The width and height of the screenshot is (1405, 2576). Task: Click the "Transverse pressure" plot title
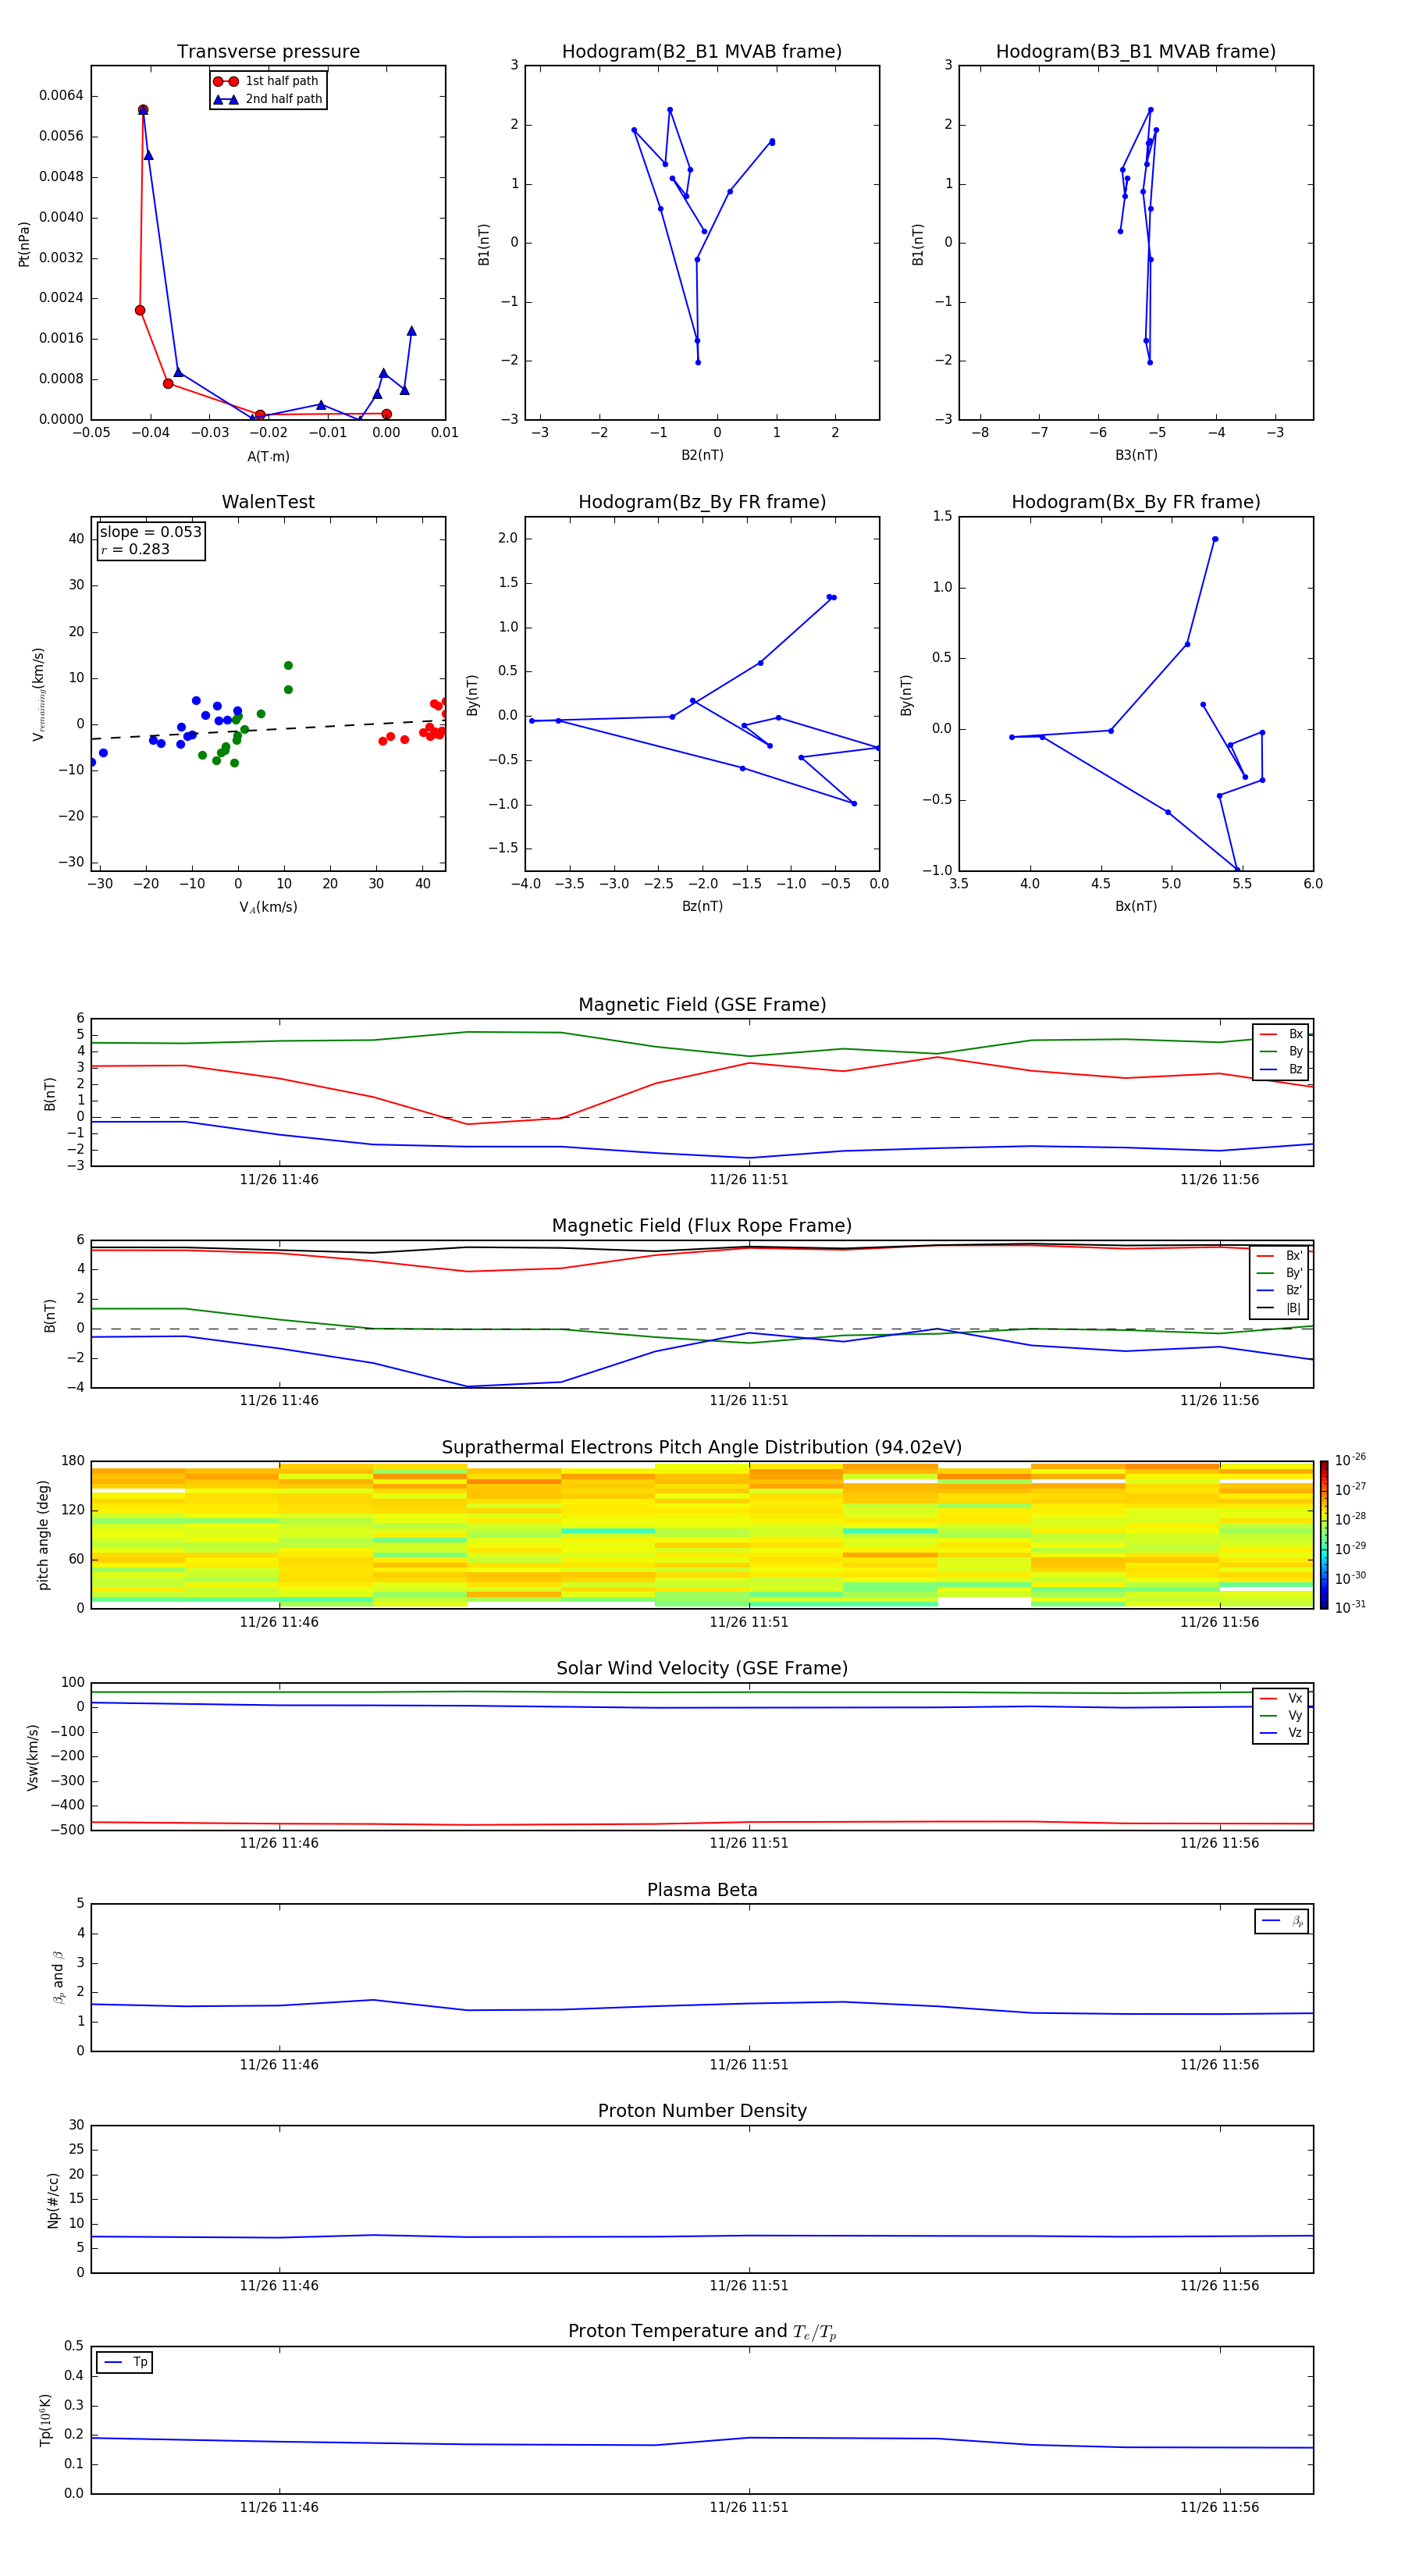click(268, 51)
